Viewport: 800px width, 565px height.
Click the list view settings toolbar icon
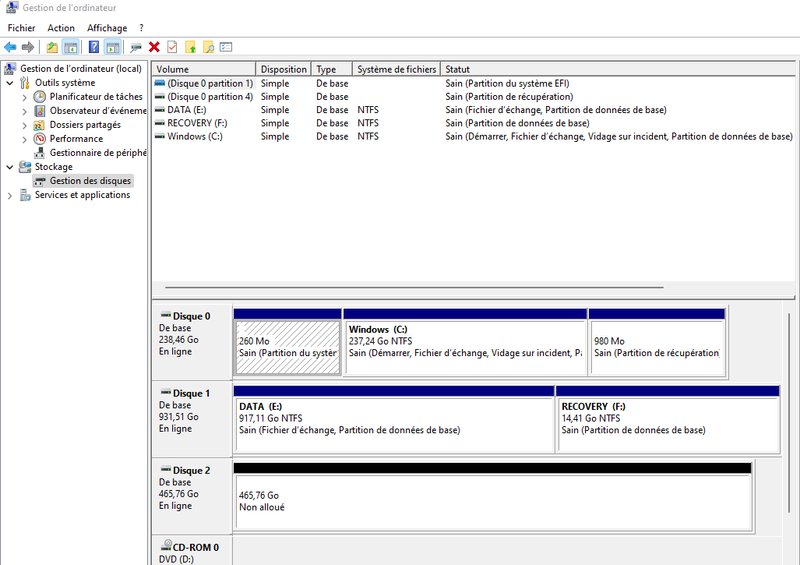pos(226,47)
